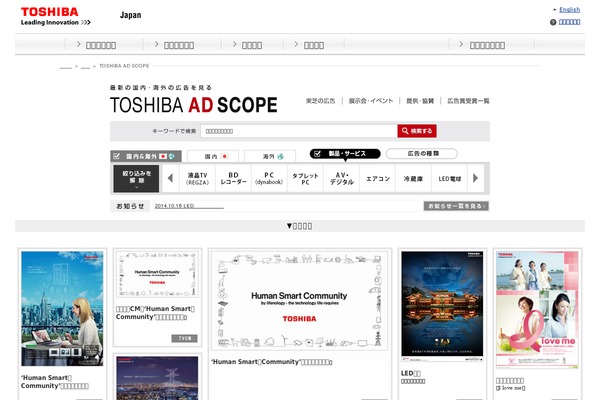Open the help link with the question mark icon

point(566,22)
